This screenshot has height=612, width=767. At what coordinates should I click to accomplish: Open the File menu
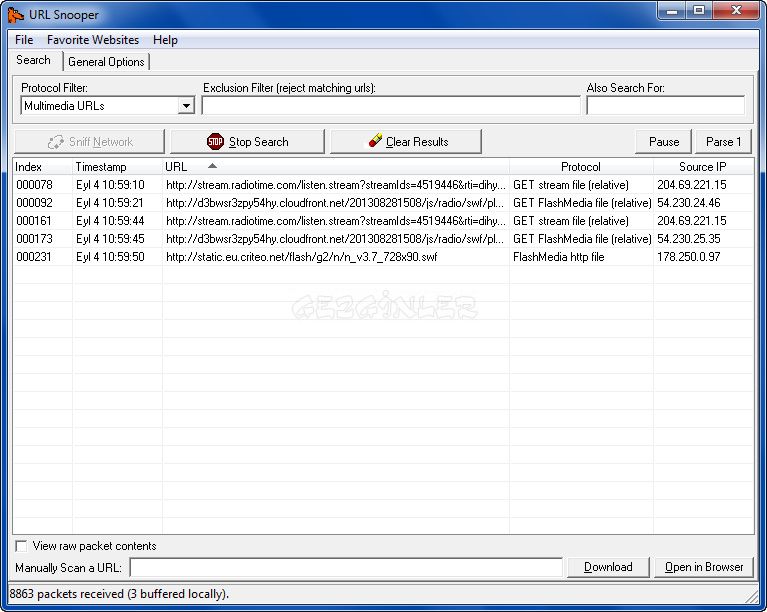coord(24,40)
